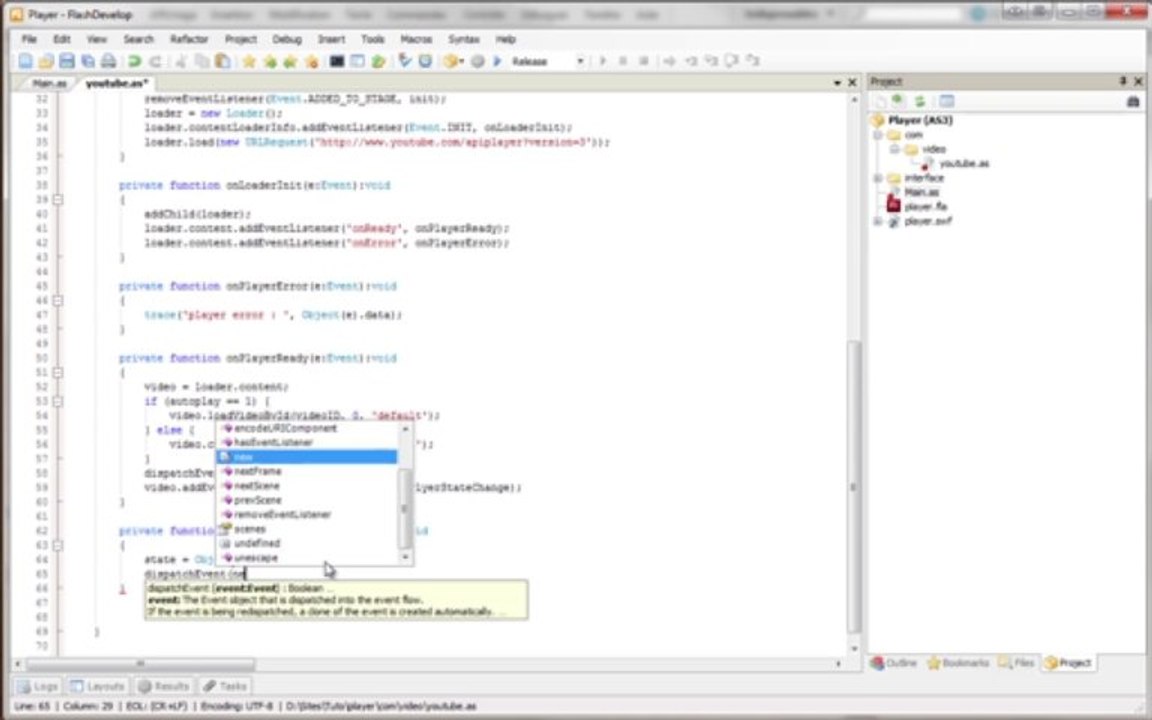Click the Open file folder icon
The image size is (1152, 720).
point(46,61)
